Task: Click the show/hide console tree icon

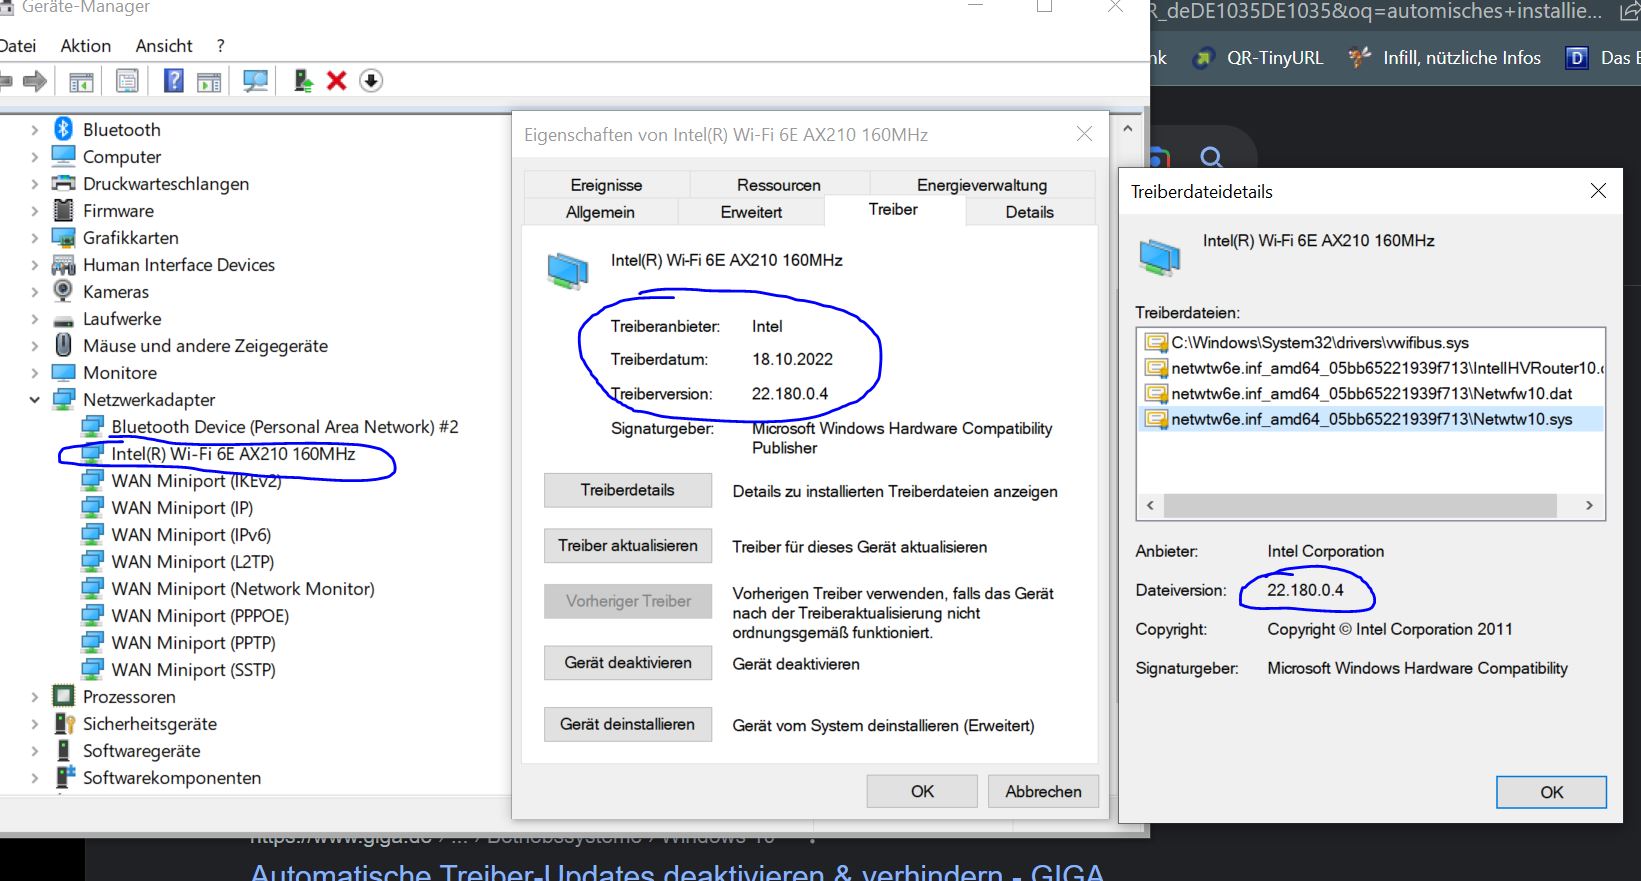Action: pyautogui.click(x=81, y=81)
